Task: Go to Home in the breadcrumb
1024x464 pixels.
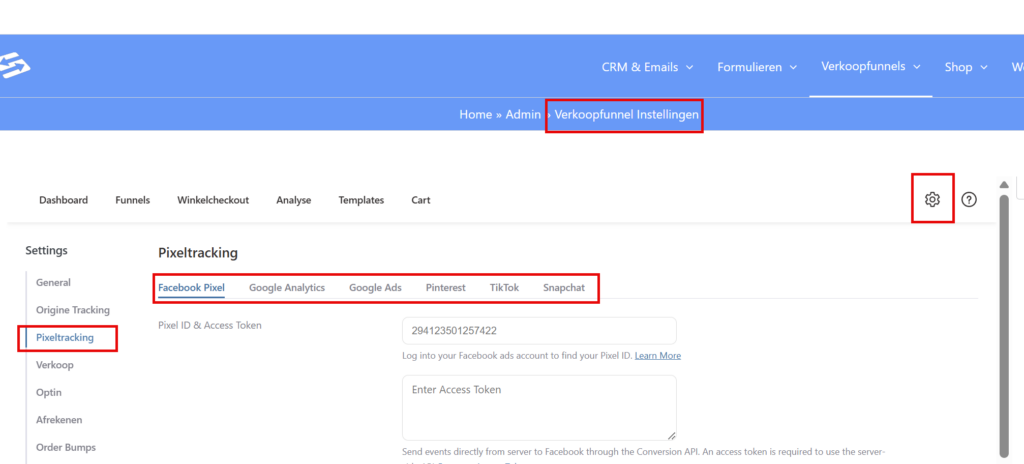Action: click(475, 115)
